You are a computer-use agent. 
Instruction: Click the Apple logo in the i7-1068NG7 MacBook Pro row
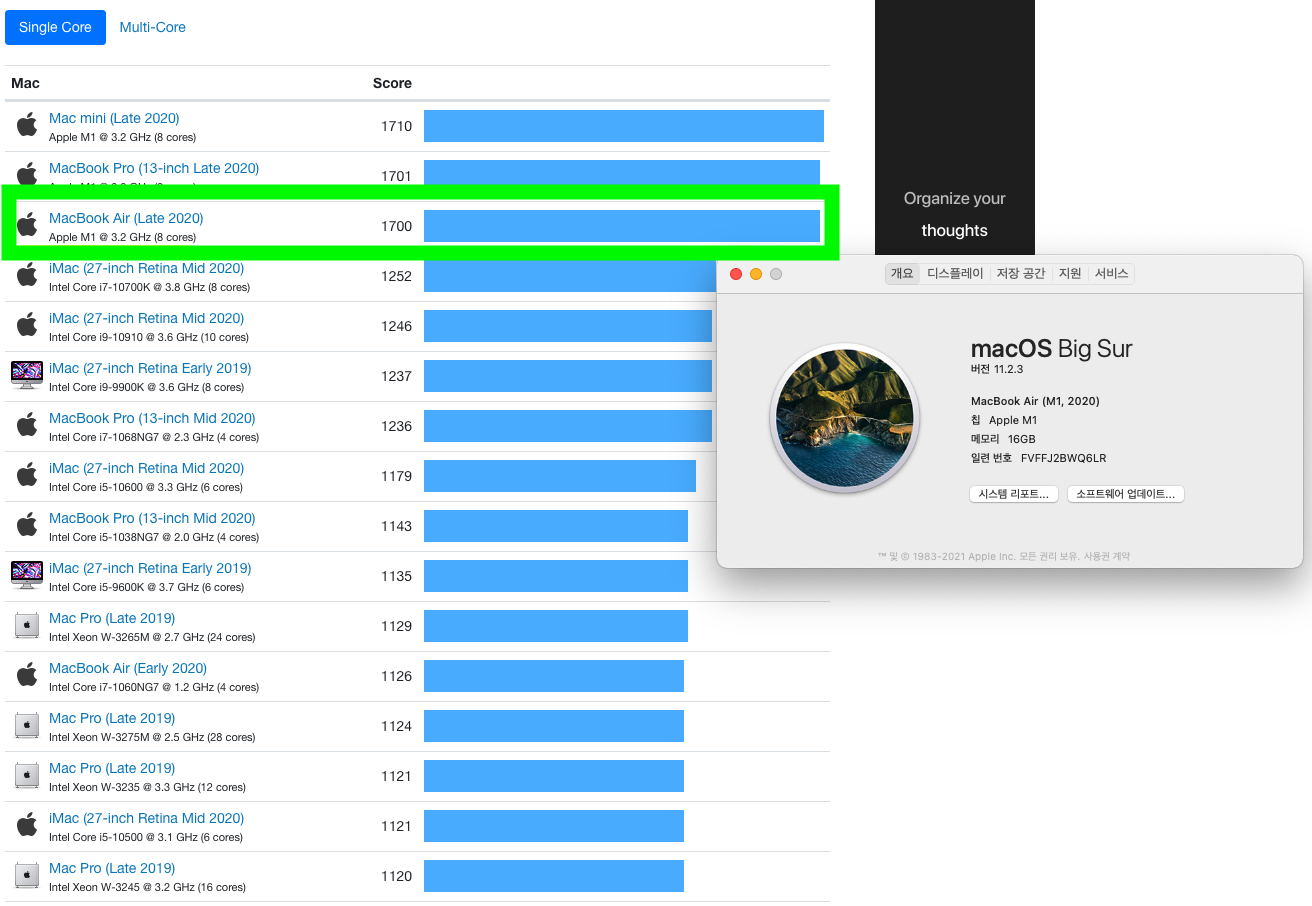click(27, 425)
